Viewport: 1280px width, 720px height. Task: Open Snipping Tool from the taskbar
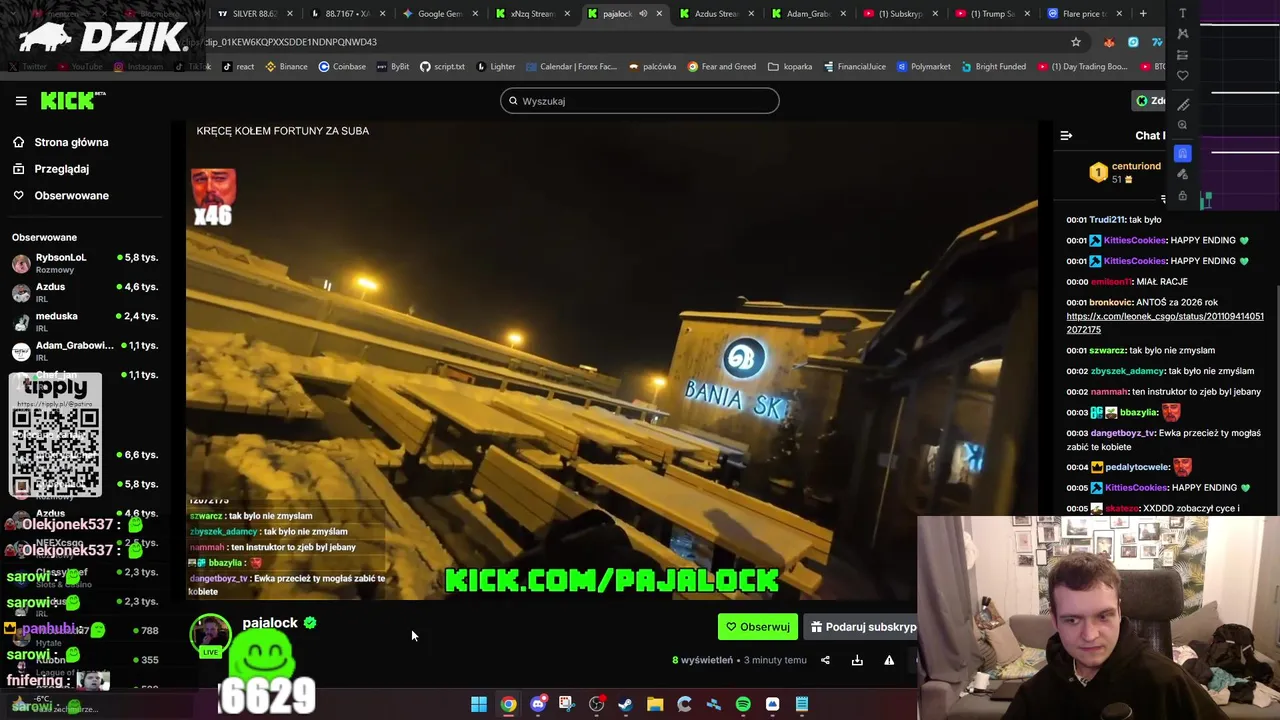click(x=567, y=704)
